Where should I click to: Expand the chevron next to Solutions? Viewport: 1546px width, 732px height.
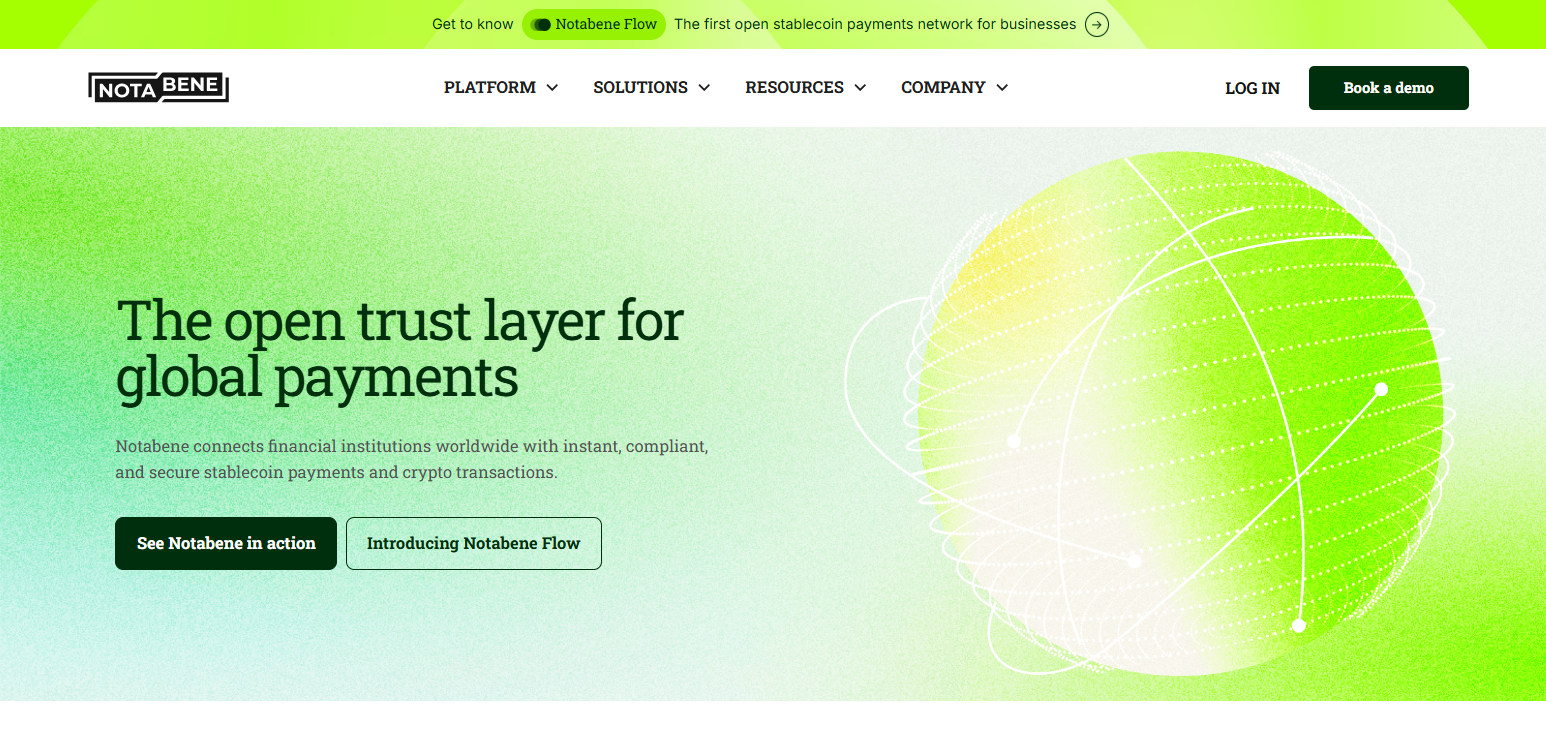click(704, 88)
